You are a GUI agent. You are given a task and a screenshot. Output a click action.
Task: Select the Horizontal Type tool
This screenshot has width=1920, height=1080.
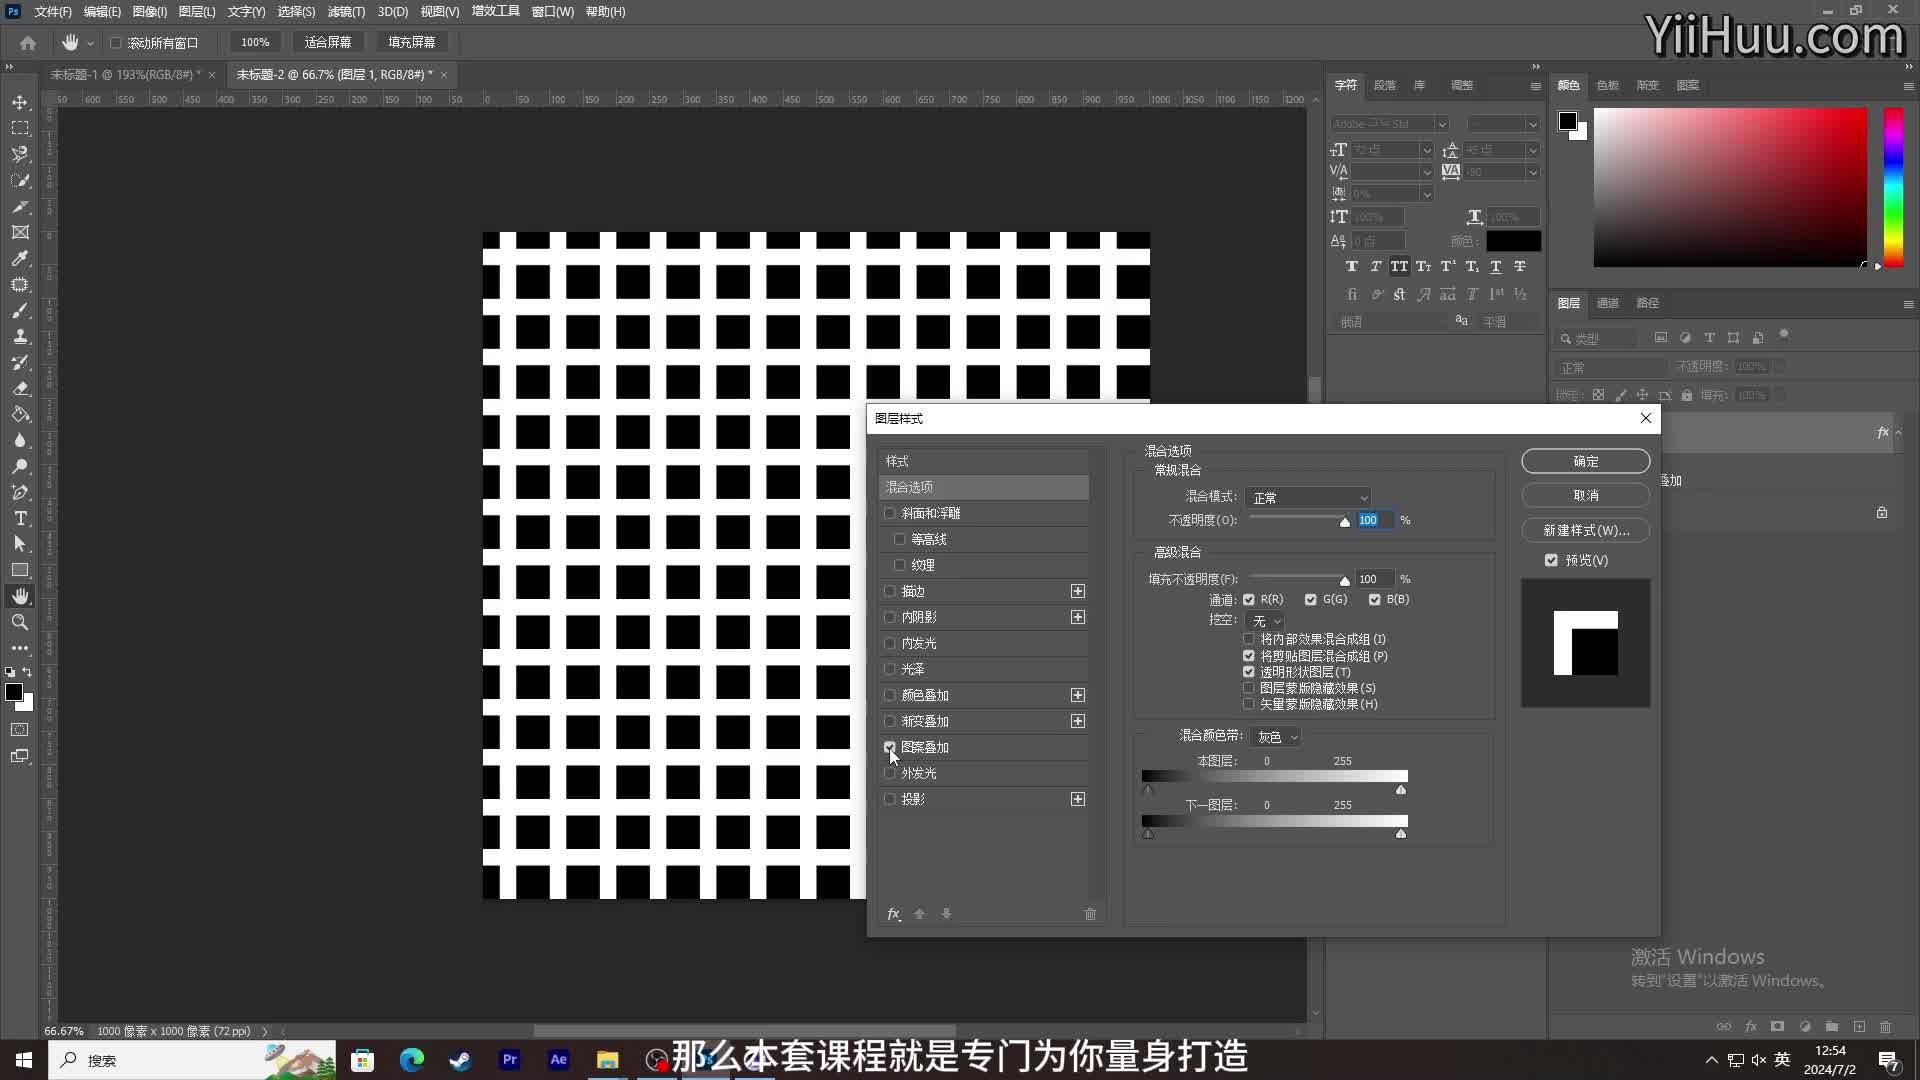pos(20,518)
